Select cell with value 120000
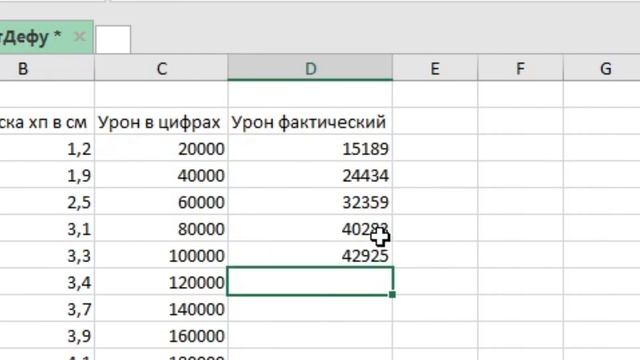This screenshot has width=640, height=360. tap(161, 282)
